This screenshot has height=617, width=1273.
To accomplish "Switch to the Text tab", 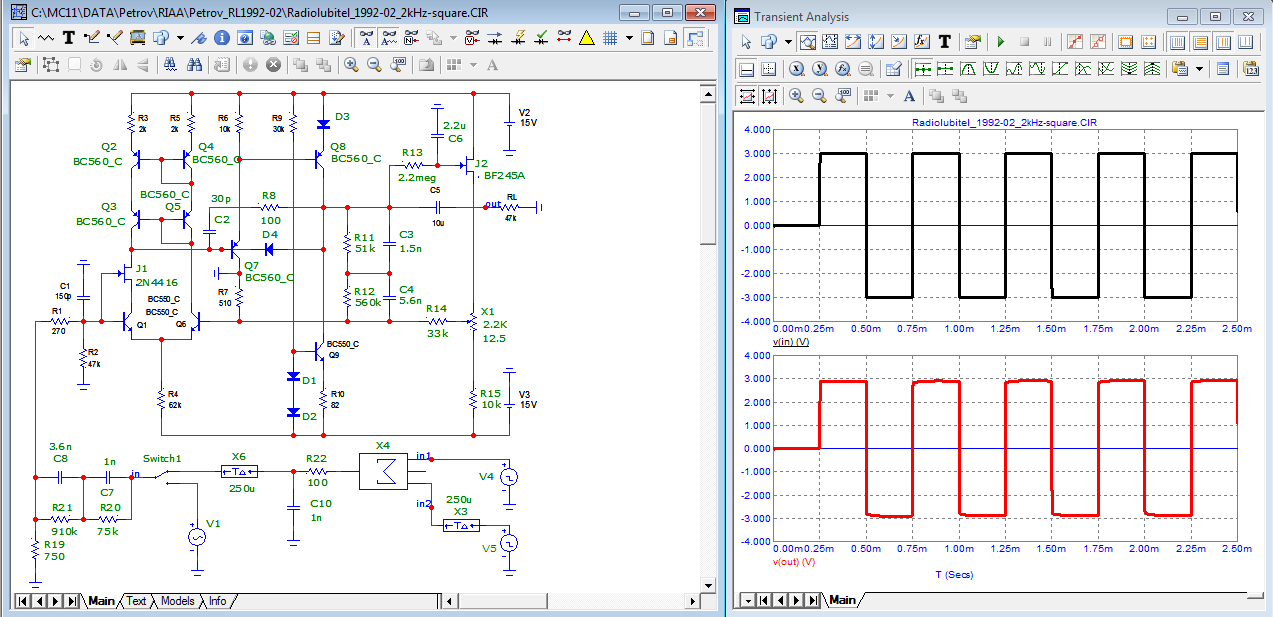I will pos(136,601).
